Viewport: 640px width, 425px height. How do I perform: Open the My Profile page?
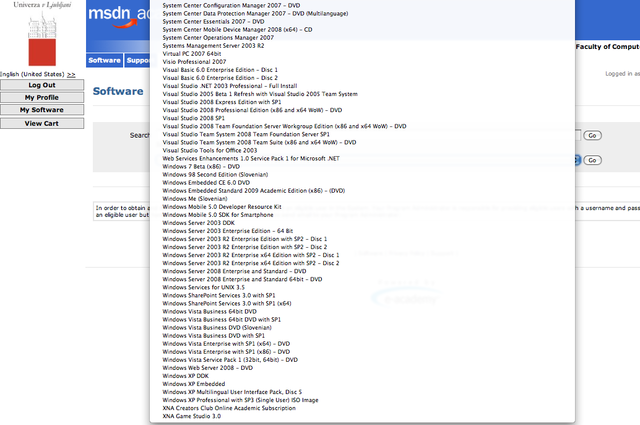coord(42,98)
